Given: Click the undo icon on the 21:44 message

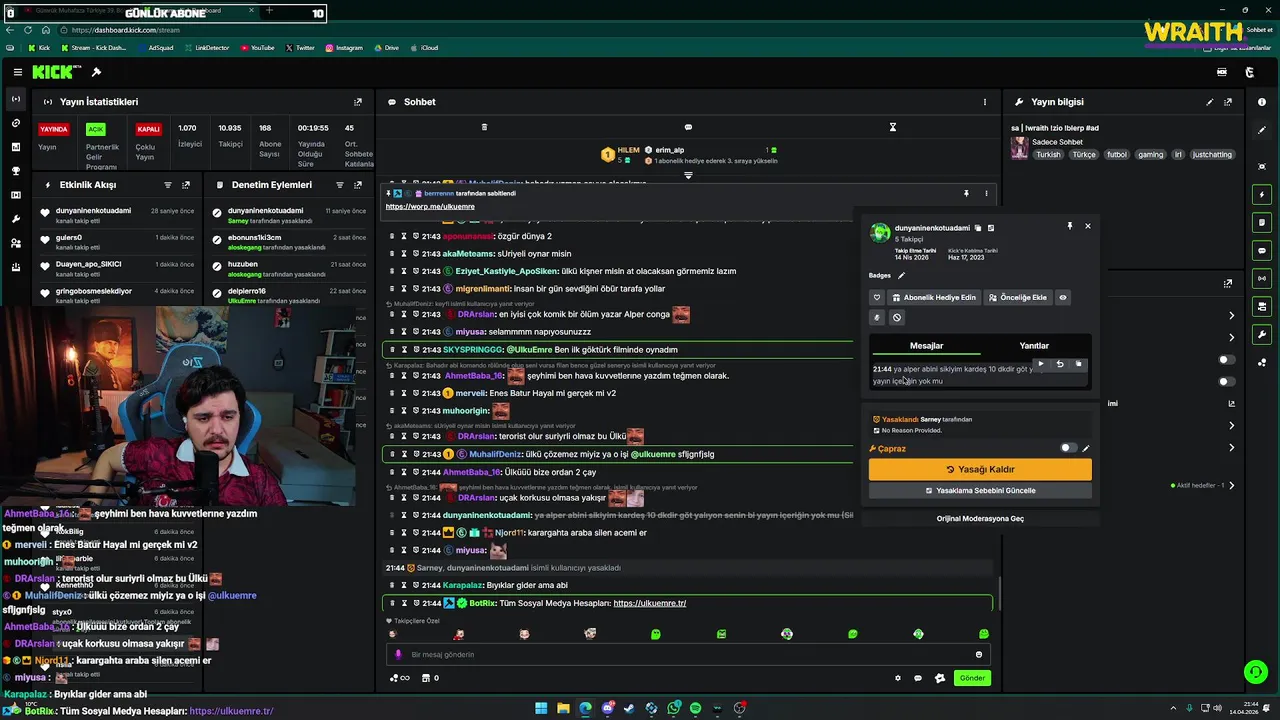Looking at the screenshot, I should coord(1060,364).
